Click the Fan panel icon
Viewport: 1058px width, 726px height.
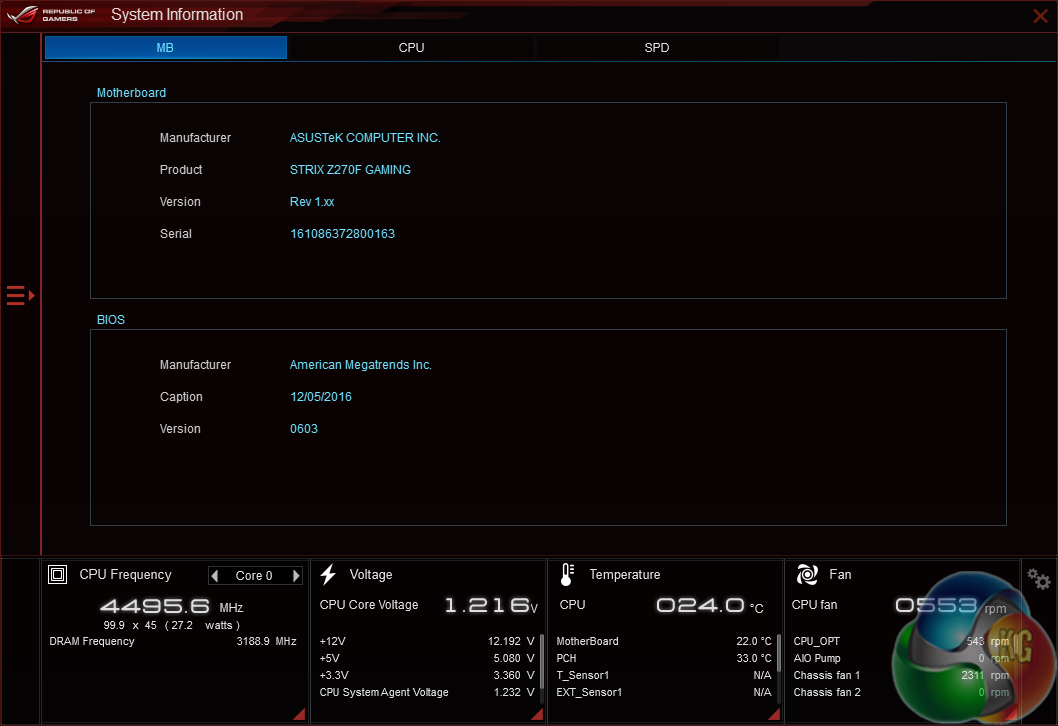pos(807,575)
